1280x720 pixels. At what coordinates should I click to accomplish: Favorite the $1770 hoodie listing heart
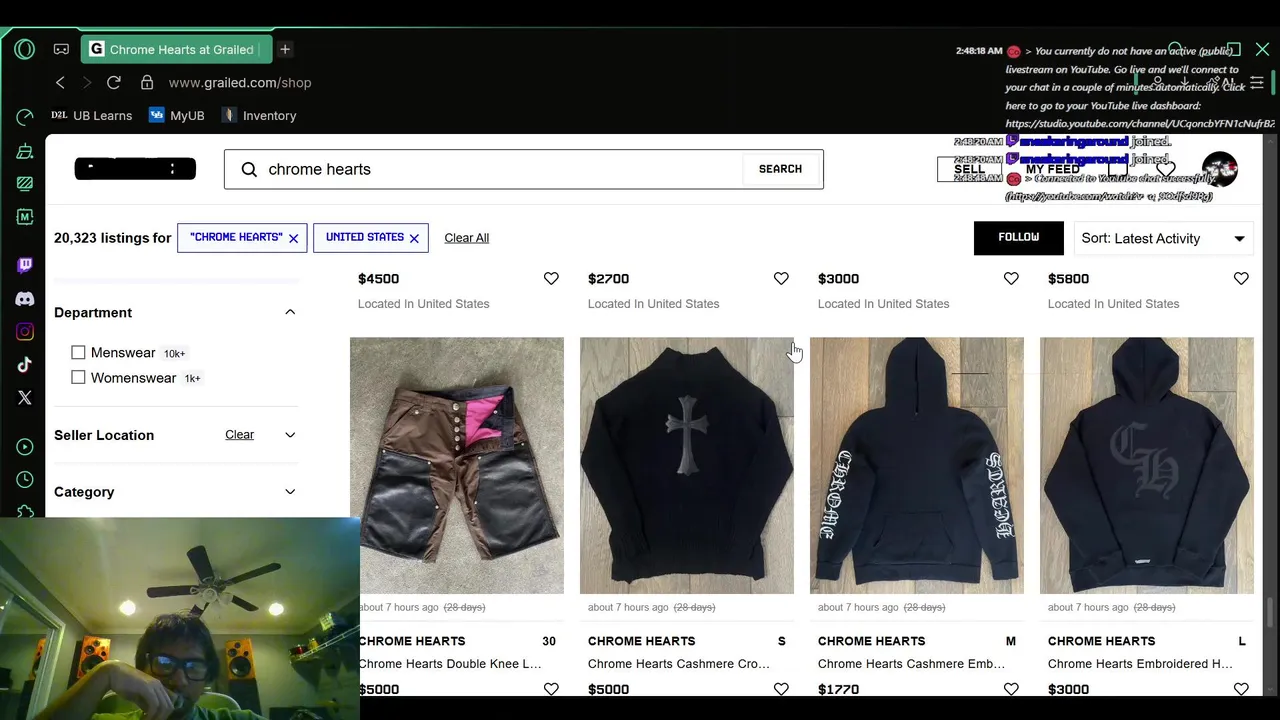point(1011,689)
